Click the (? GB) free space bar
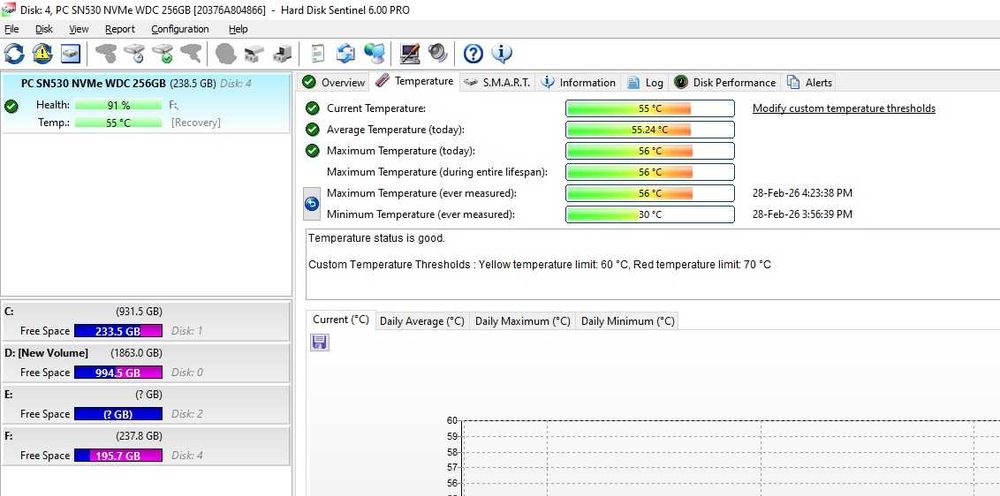 [118, 414]
